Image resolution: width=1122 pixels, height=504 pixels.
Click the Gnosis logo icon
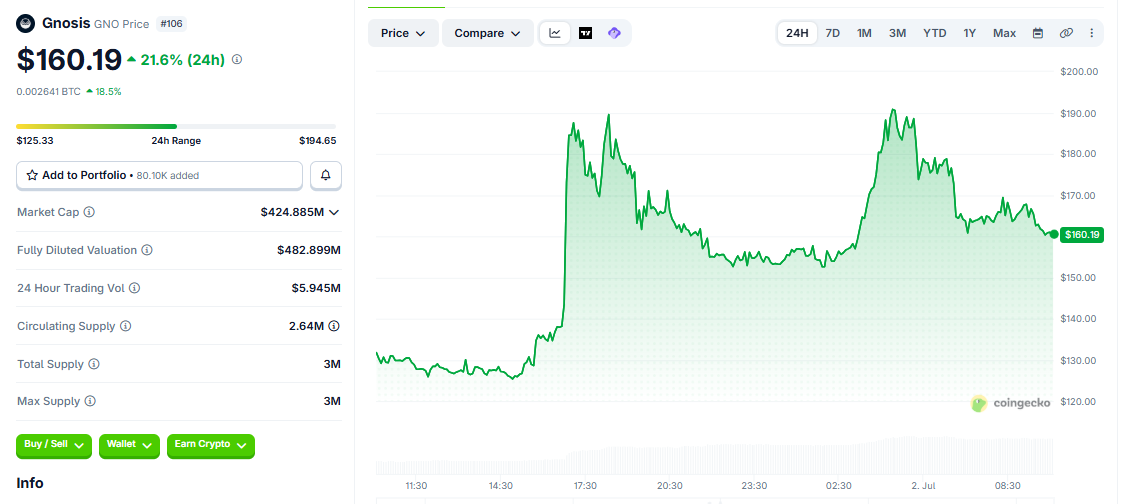click(26, 24)
